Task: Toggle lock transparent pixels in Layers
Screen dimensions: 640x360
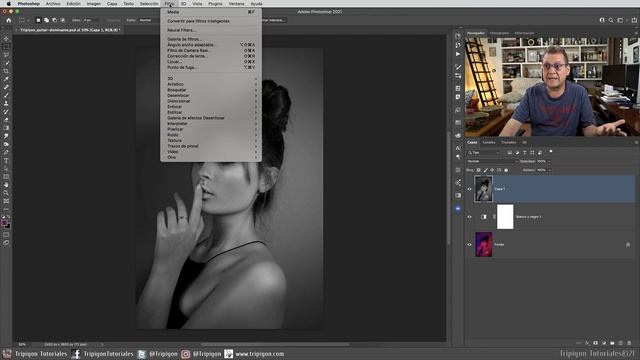Action: coord(479,170)
